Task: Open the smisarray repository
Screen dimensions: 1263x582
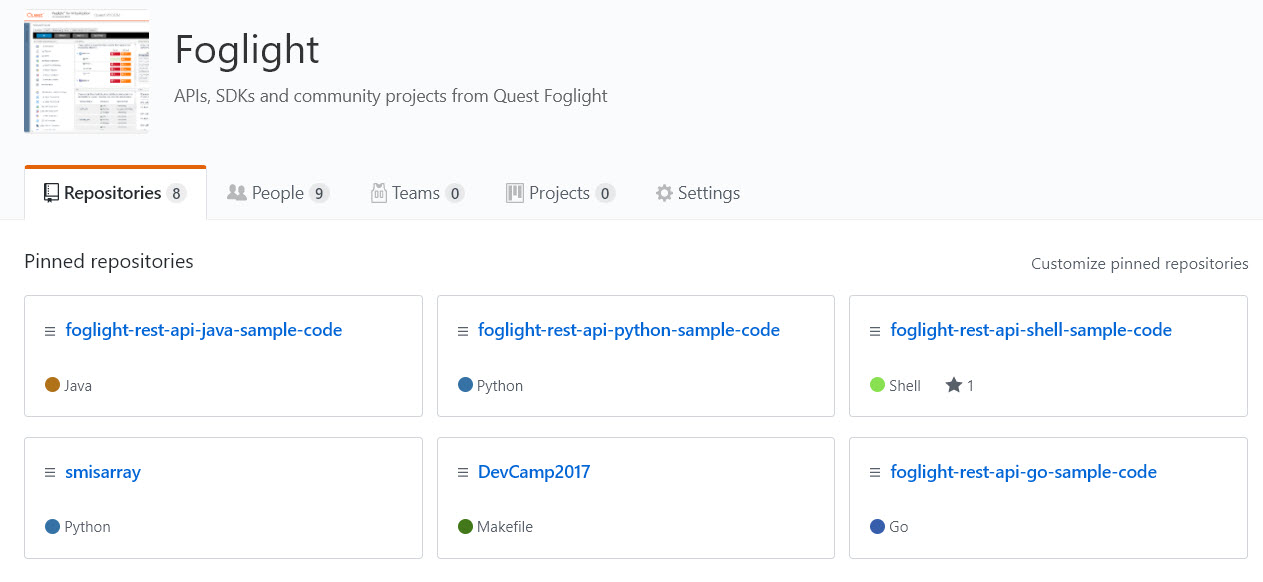Action: tap(103, 472)
